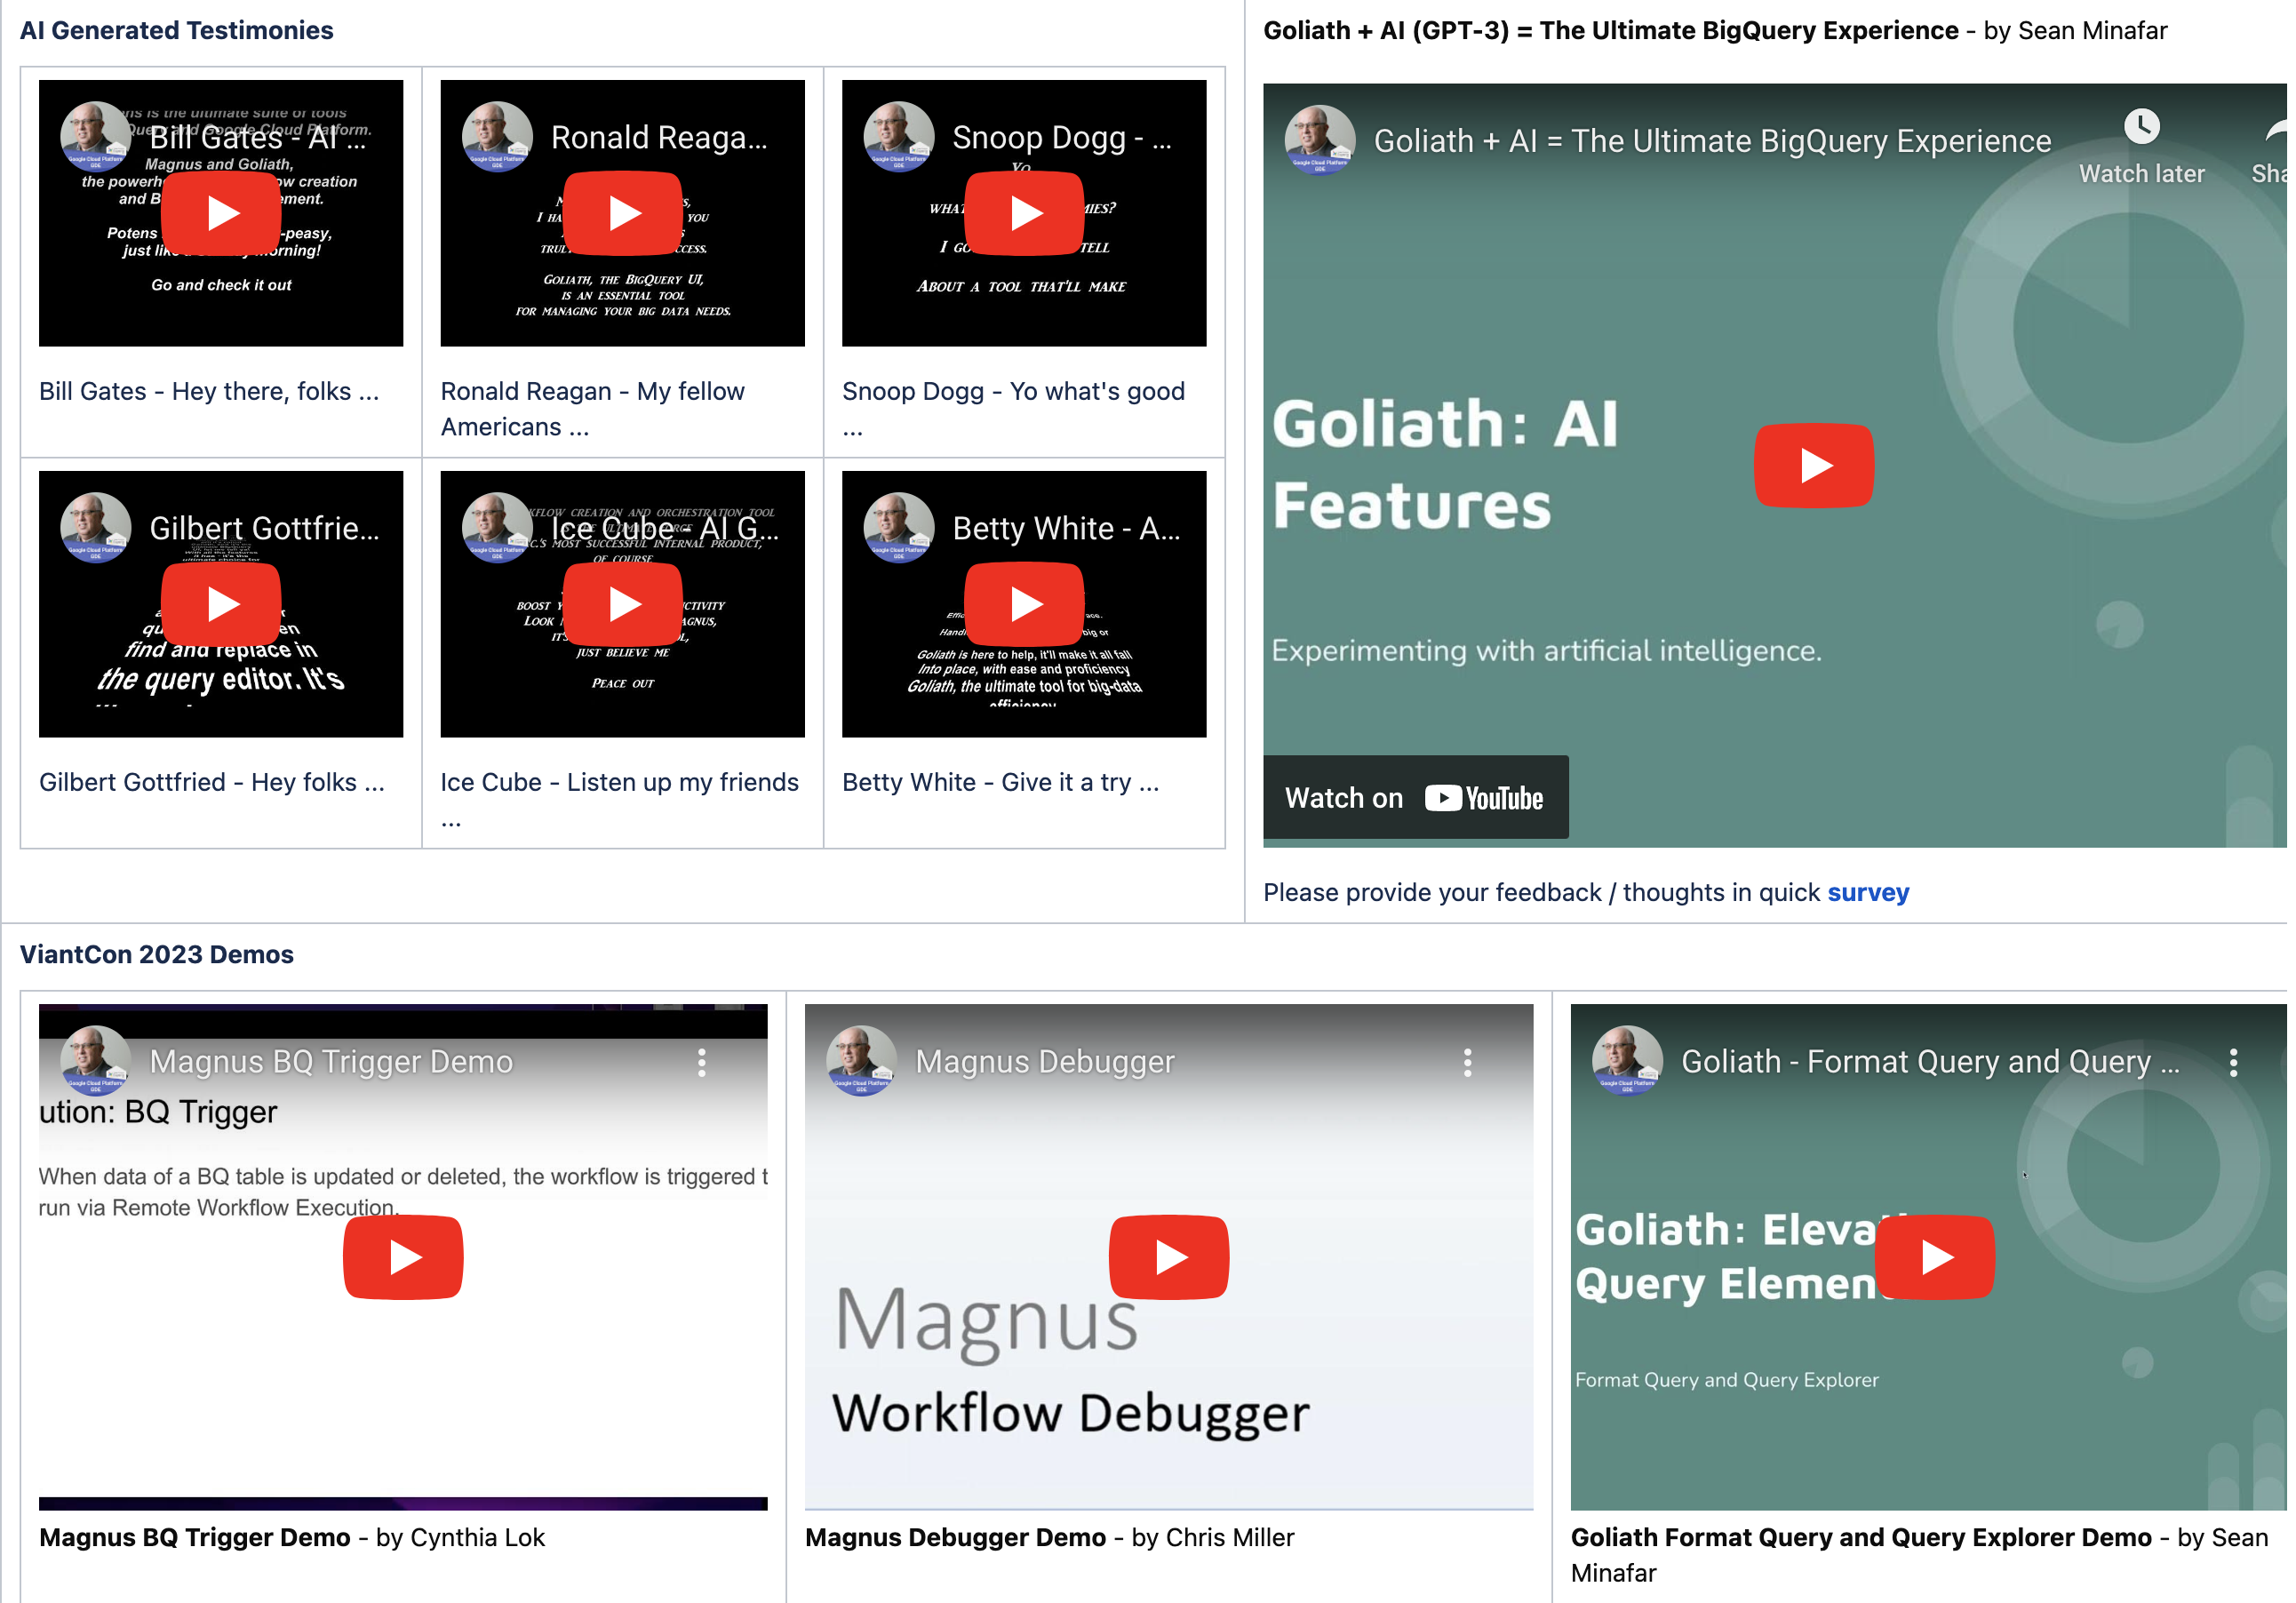
Task: Click the 'ViantCon 2023 Demos' heading
Action: click(x=157, y=954)
